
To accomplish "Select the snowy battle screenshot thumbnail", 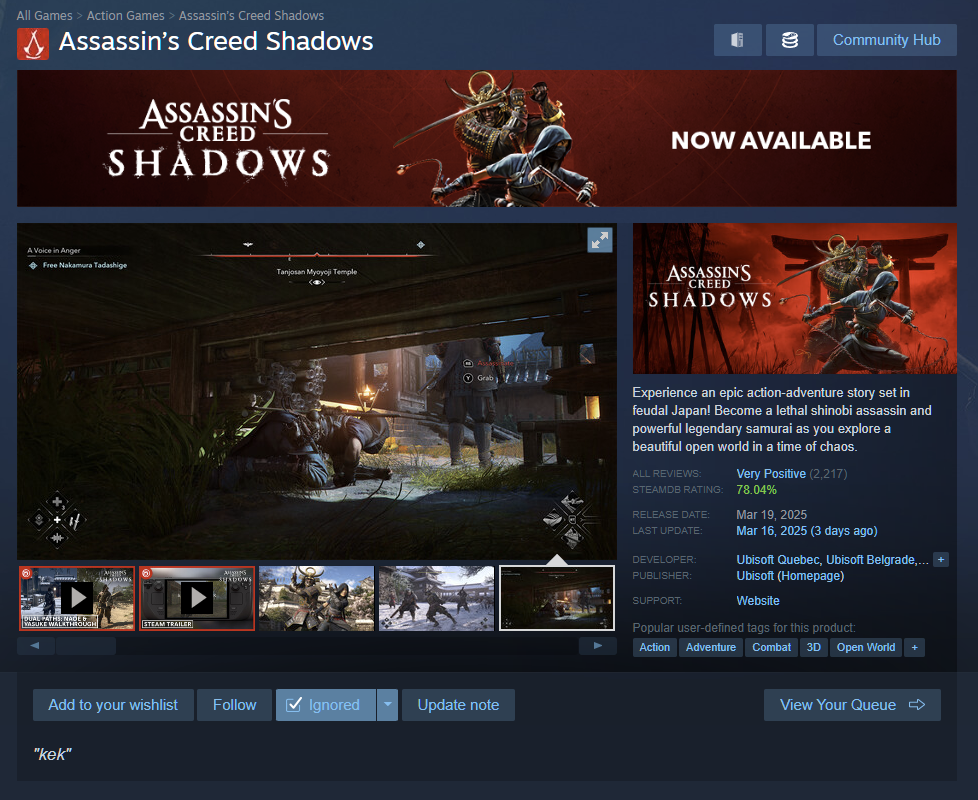I will pyautogui.click(x=436, y=598).
